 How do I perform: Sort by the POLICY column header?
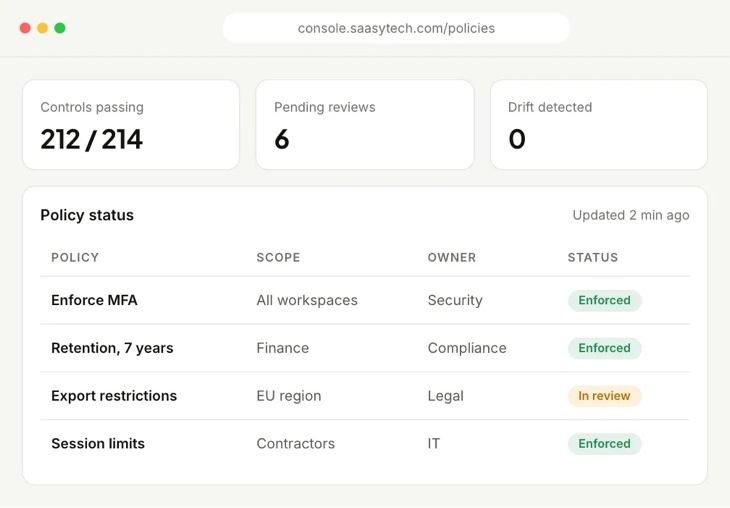pos(75,257)
